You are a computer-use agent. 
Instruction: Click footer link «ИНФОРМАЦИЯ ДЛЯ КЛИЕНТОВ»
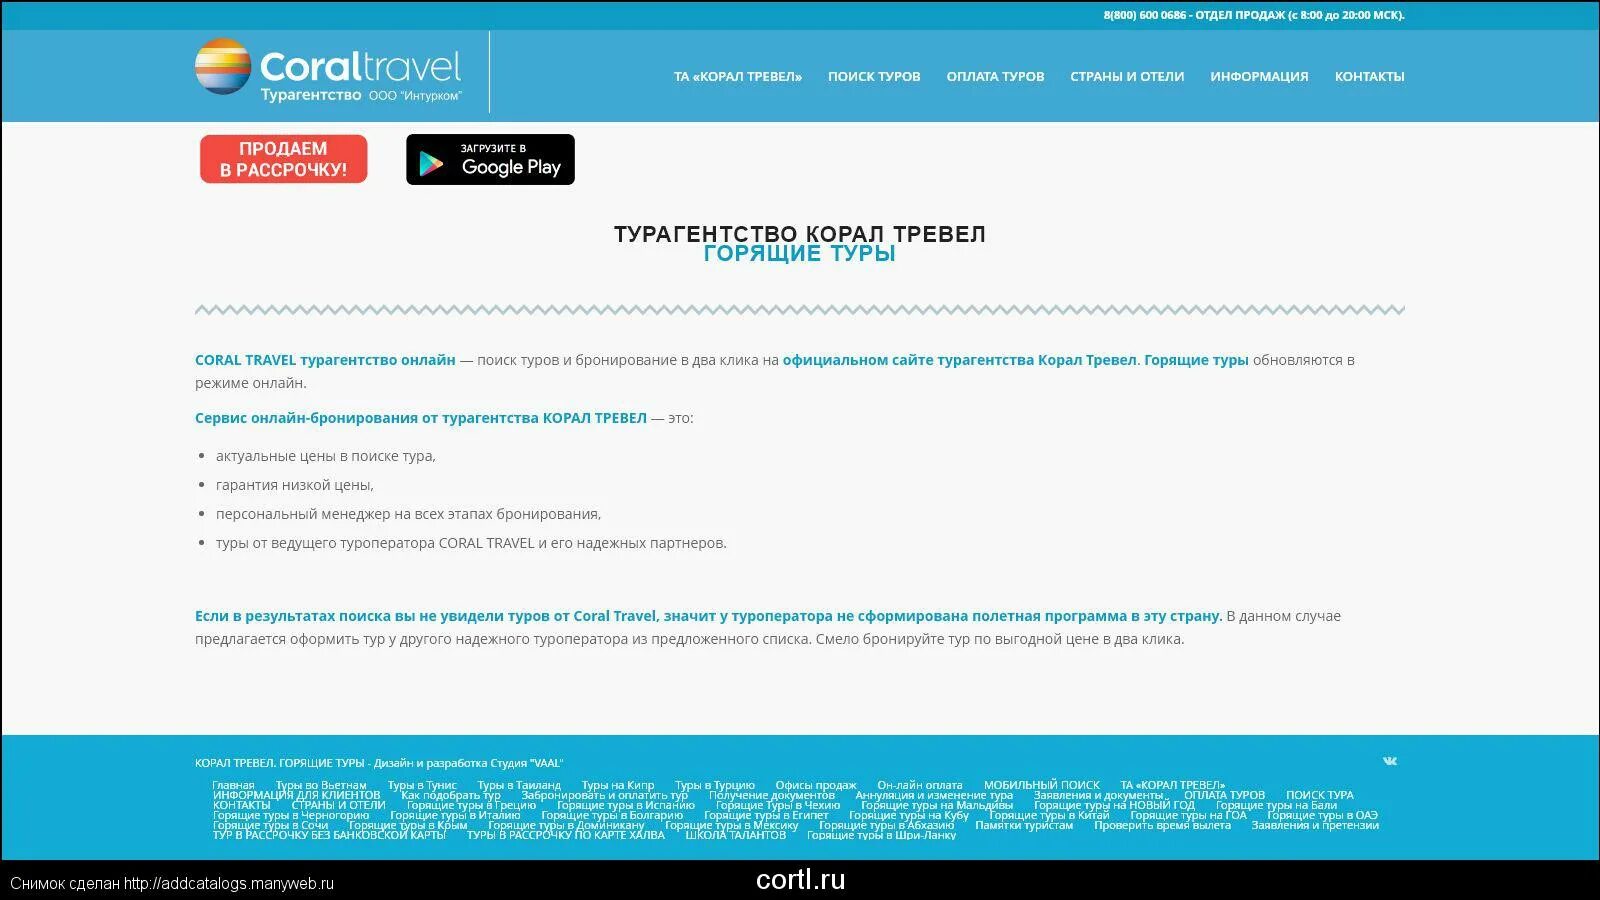pyautogui.click(x=296, y=795)
